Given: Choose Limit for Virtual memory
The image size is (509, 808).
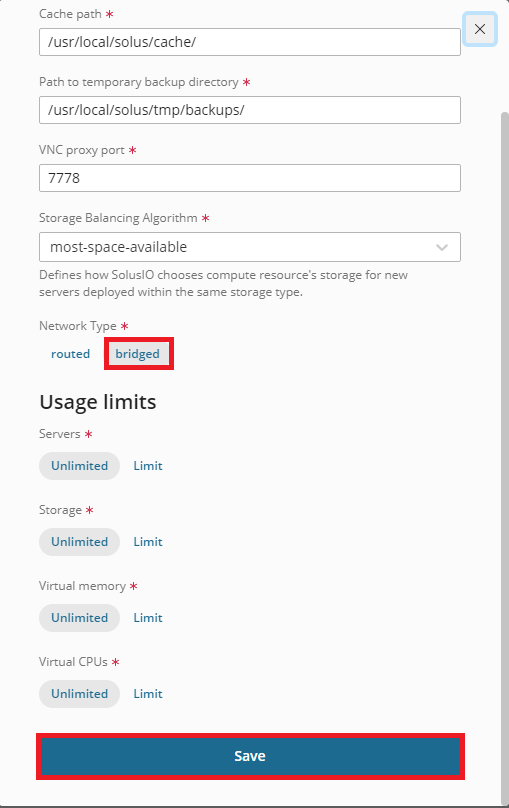Looking at the screenshot, I should (148, 618).
